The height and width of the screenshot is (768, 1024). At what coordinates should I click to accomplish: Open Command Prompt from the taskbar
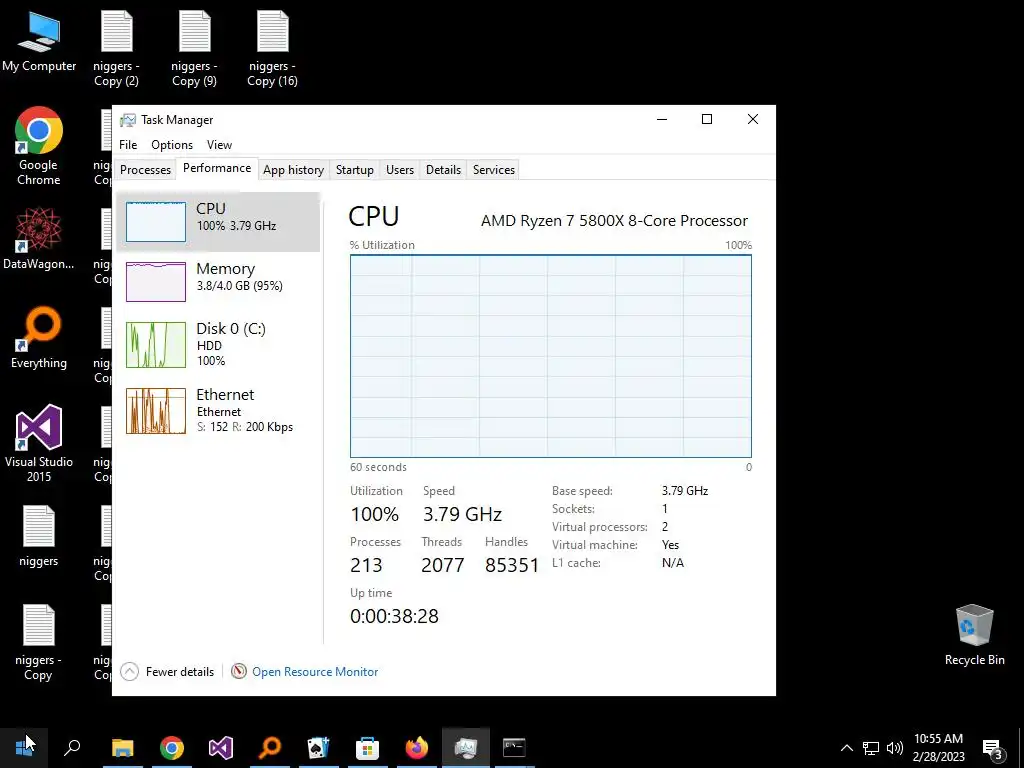tap(514, 748)
